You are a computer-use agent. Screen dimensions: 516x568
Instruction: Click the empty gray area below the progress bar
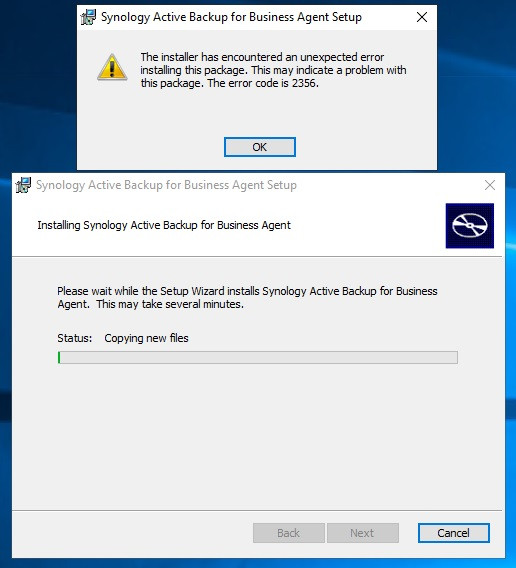click(258, 435)
